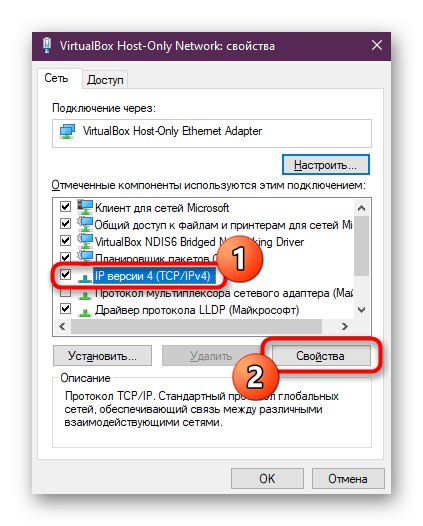
Task: Click the Настроить... button
Action: 325,165
